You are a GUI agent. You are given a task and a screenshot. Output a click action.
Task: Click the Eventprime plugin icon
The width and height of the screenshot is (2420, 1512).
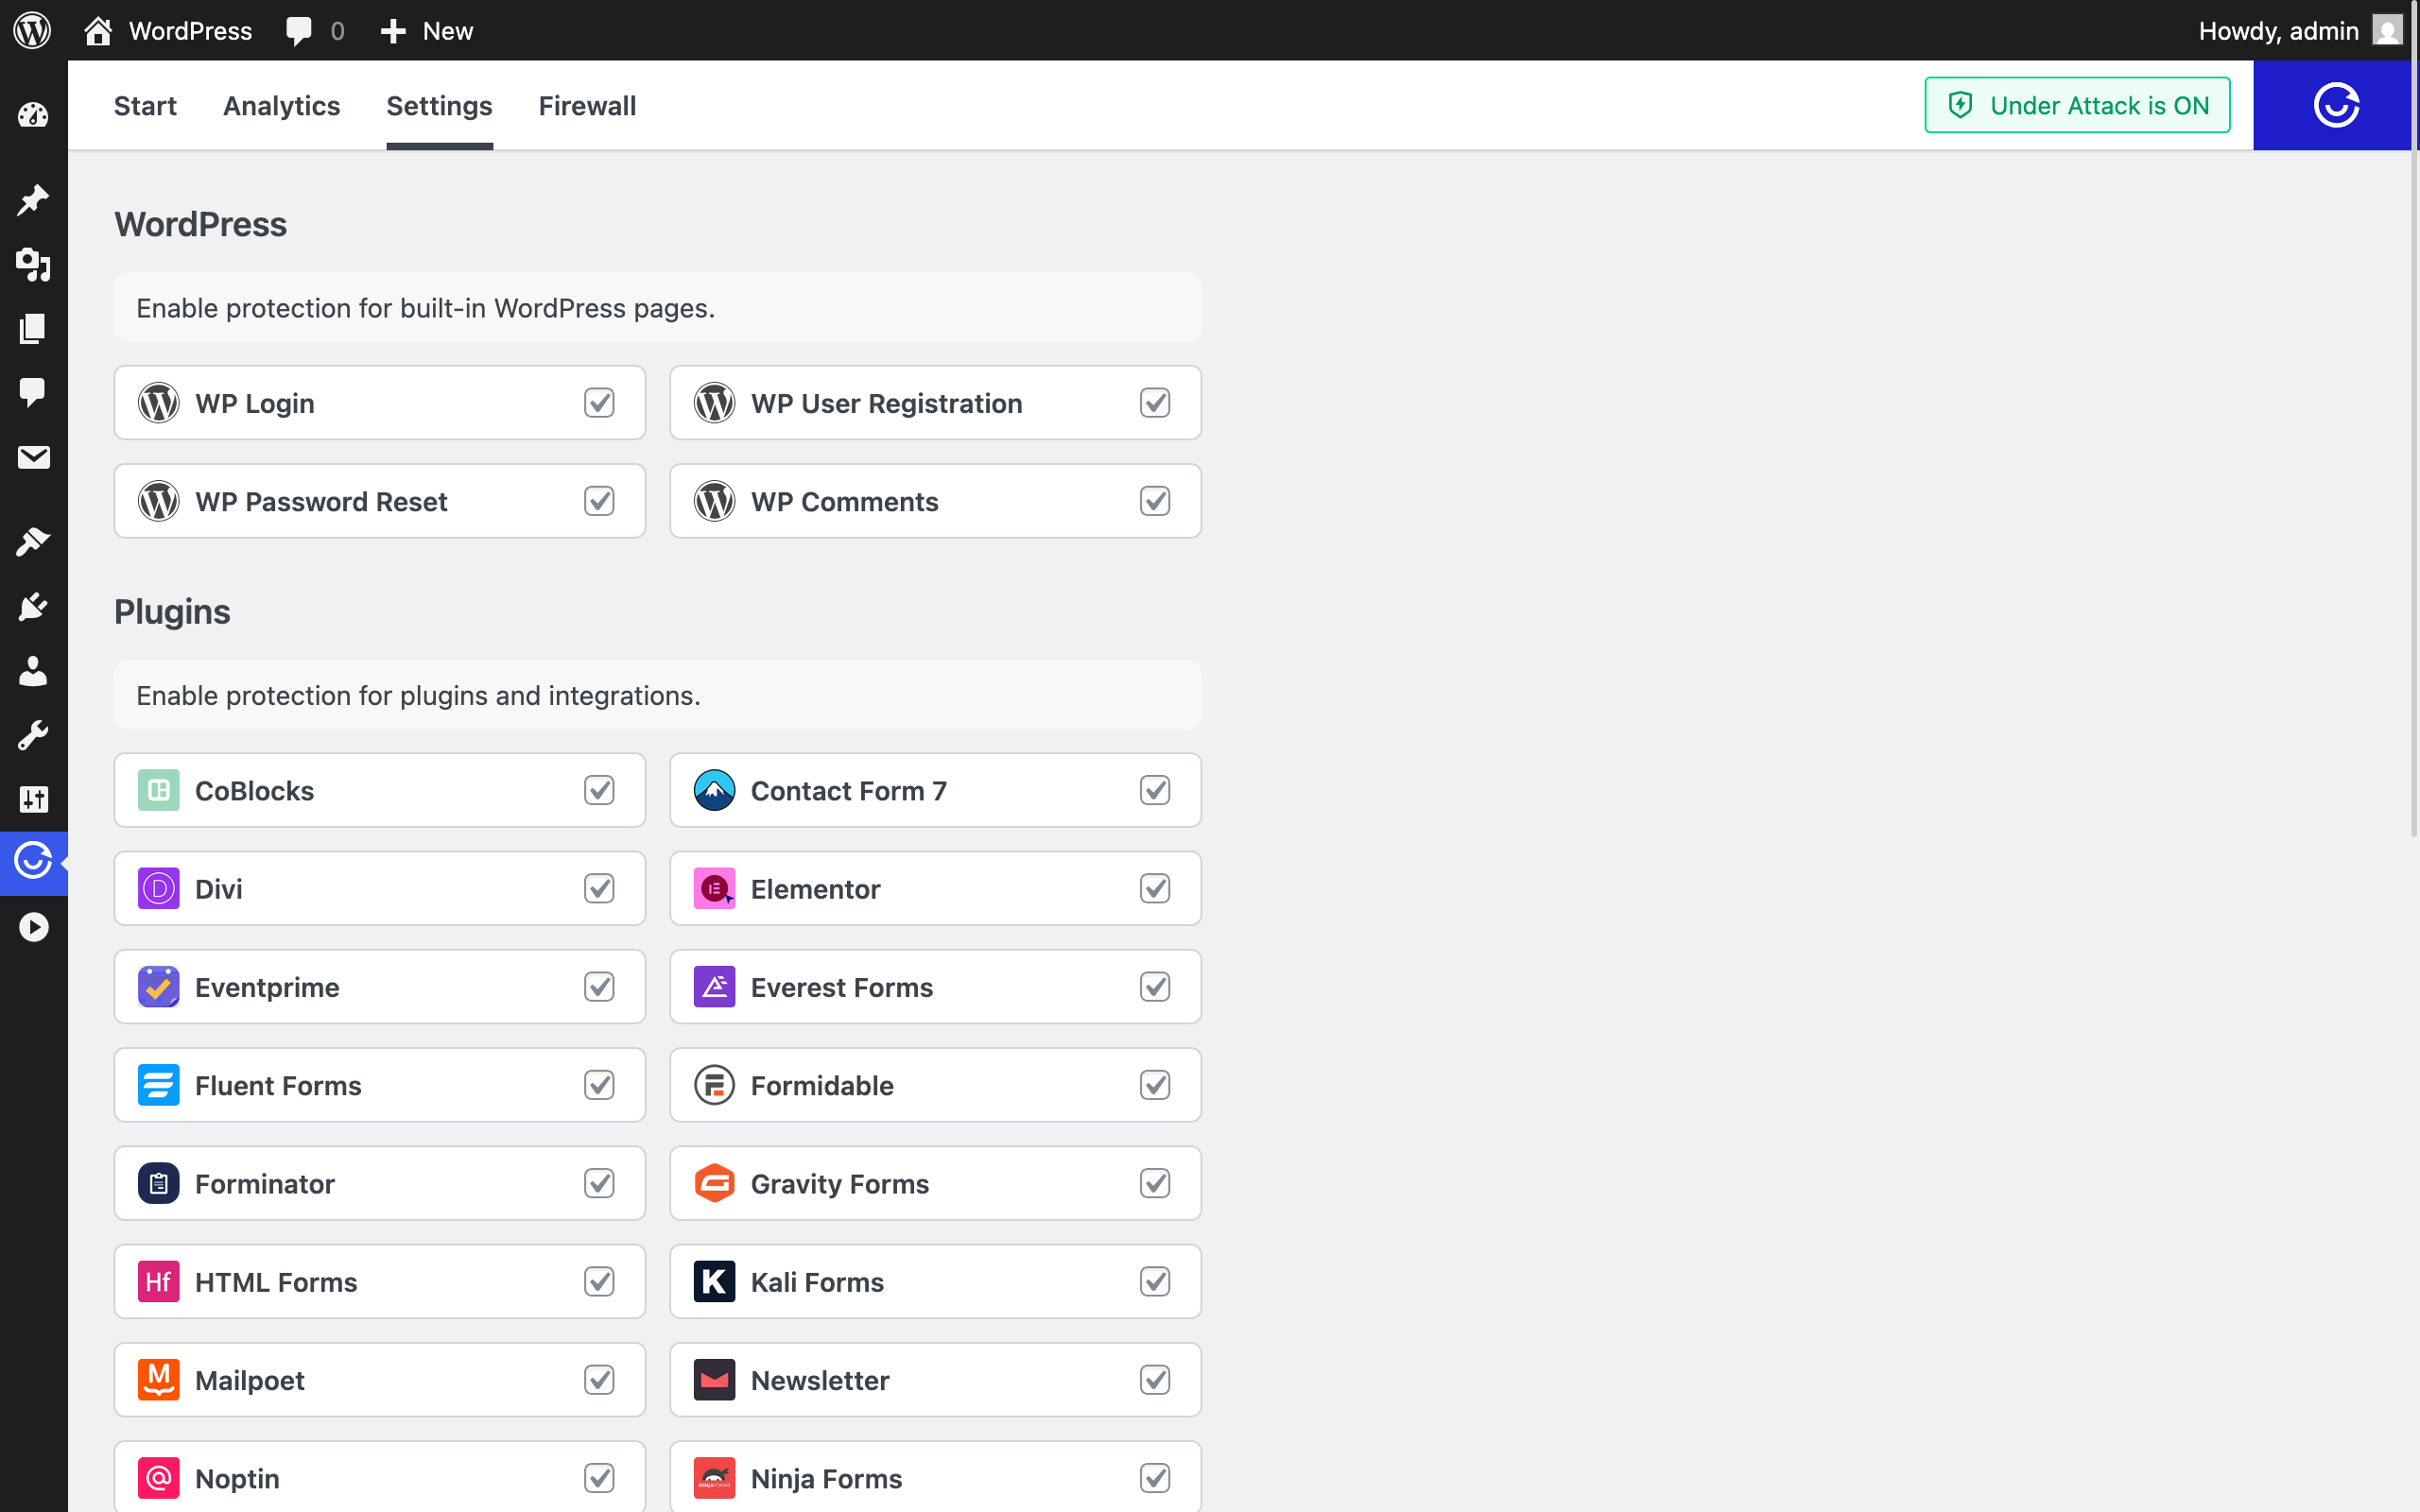click(x=158, y=986)
